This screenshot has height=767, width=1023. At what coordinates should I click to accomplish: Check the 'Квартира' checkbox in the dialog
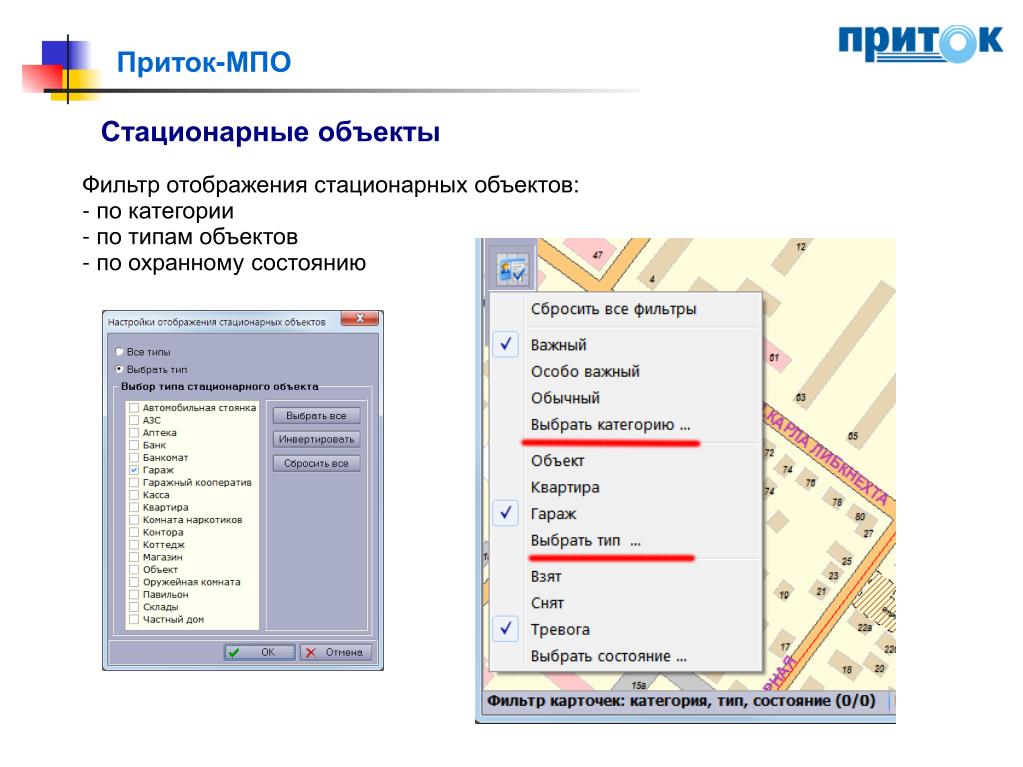tap(134, 507)
